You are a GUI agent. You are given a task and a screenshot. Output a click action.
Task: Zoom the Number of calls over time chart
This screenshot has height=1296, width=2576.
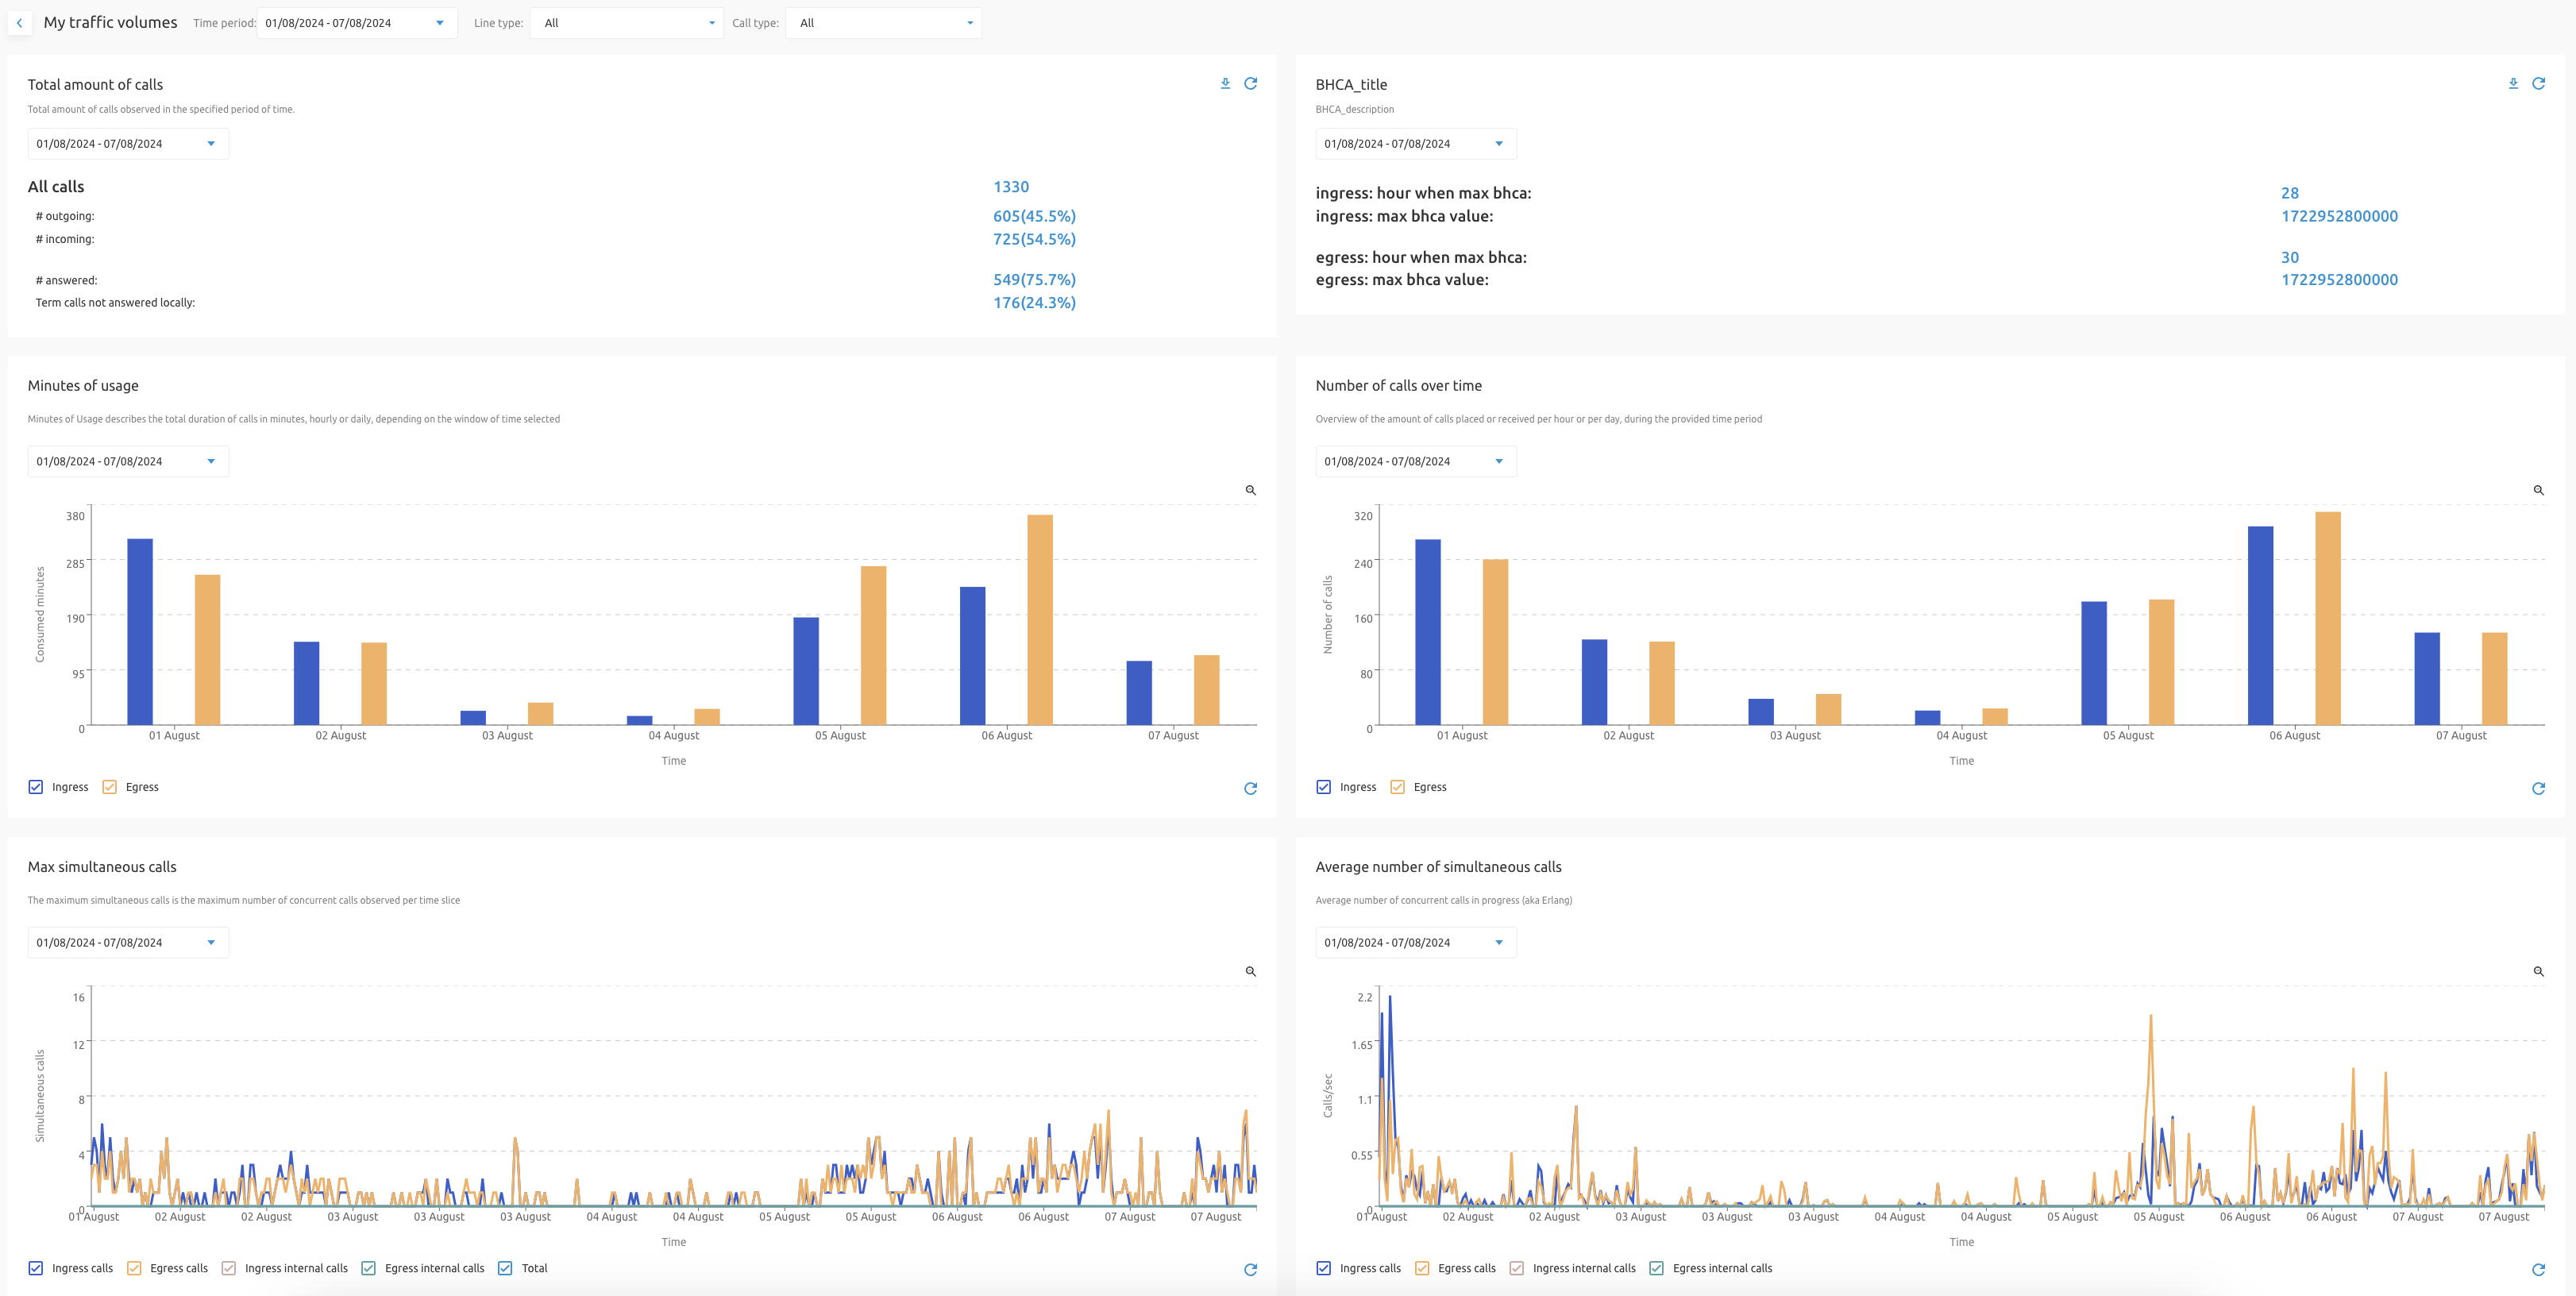coord(2538,490)
